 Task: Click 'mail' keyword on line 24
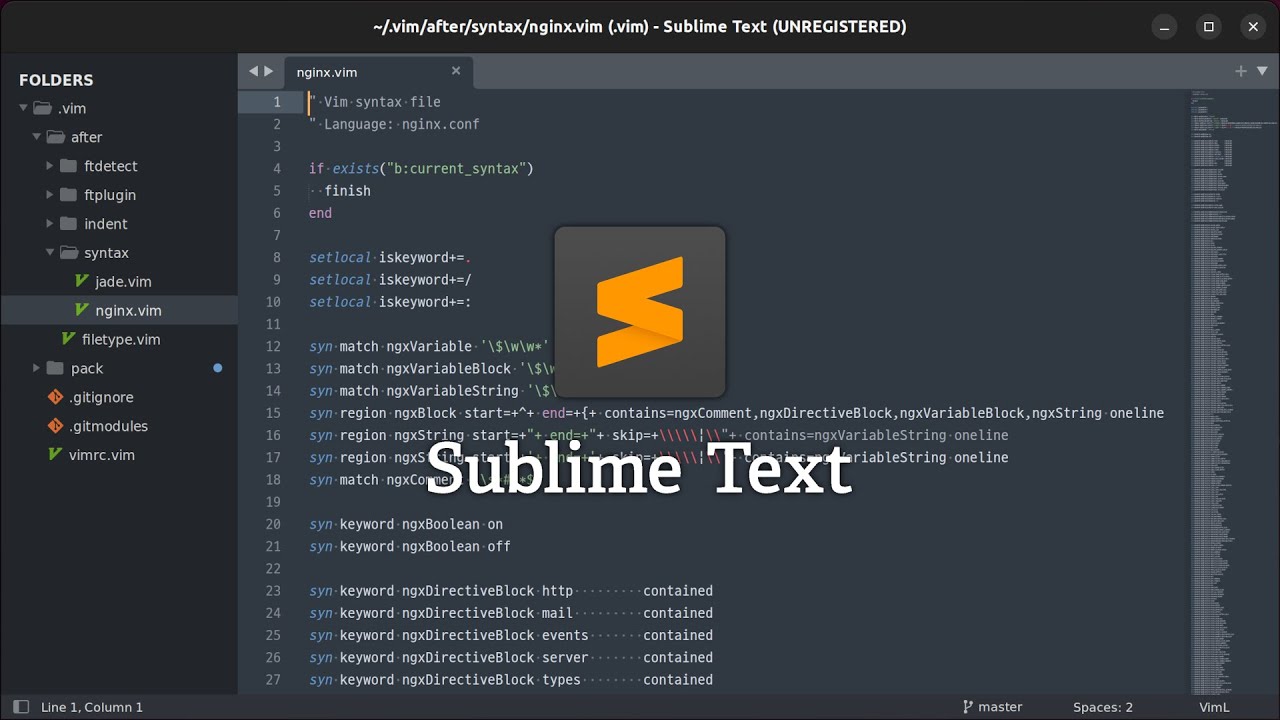557,613
